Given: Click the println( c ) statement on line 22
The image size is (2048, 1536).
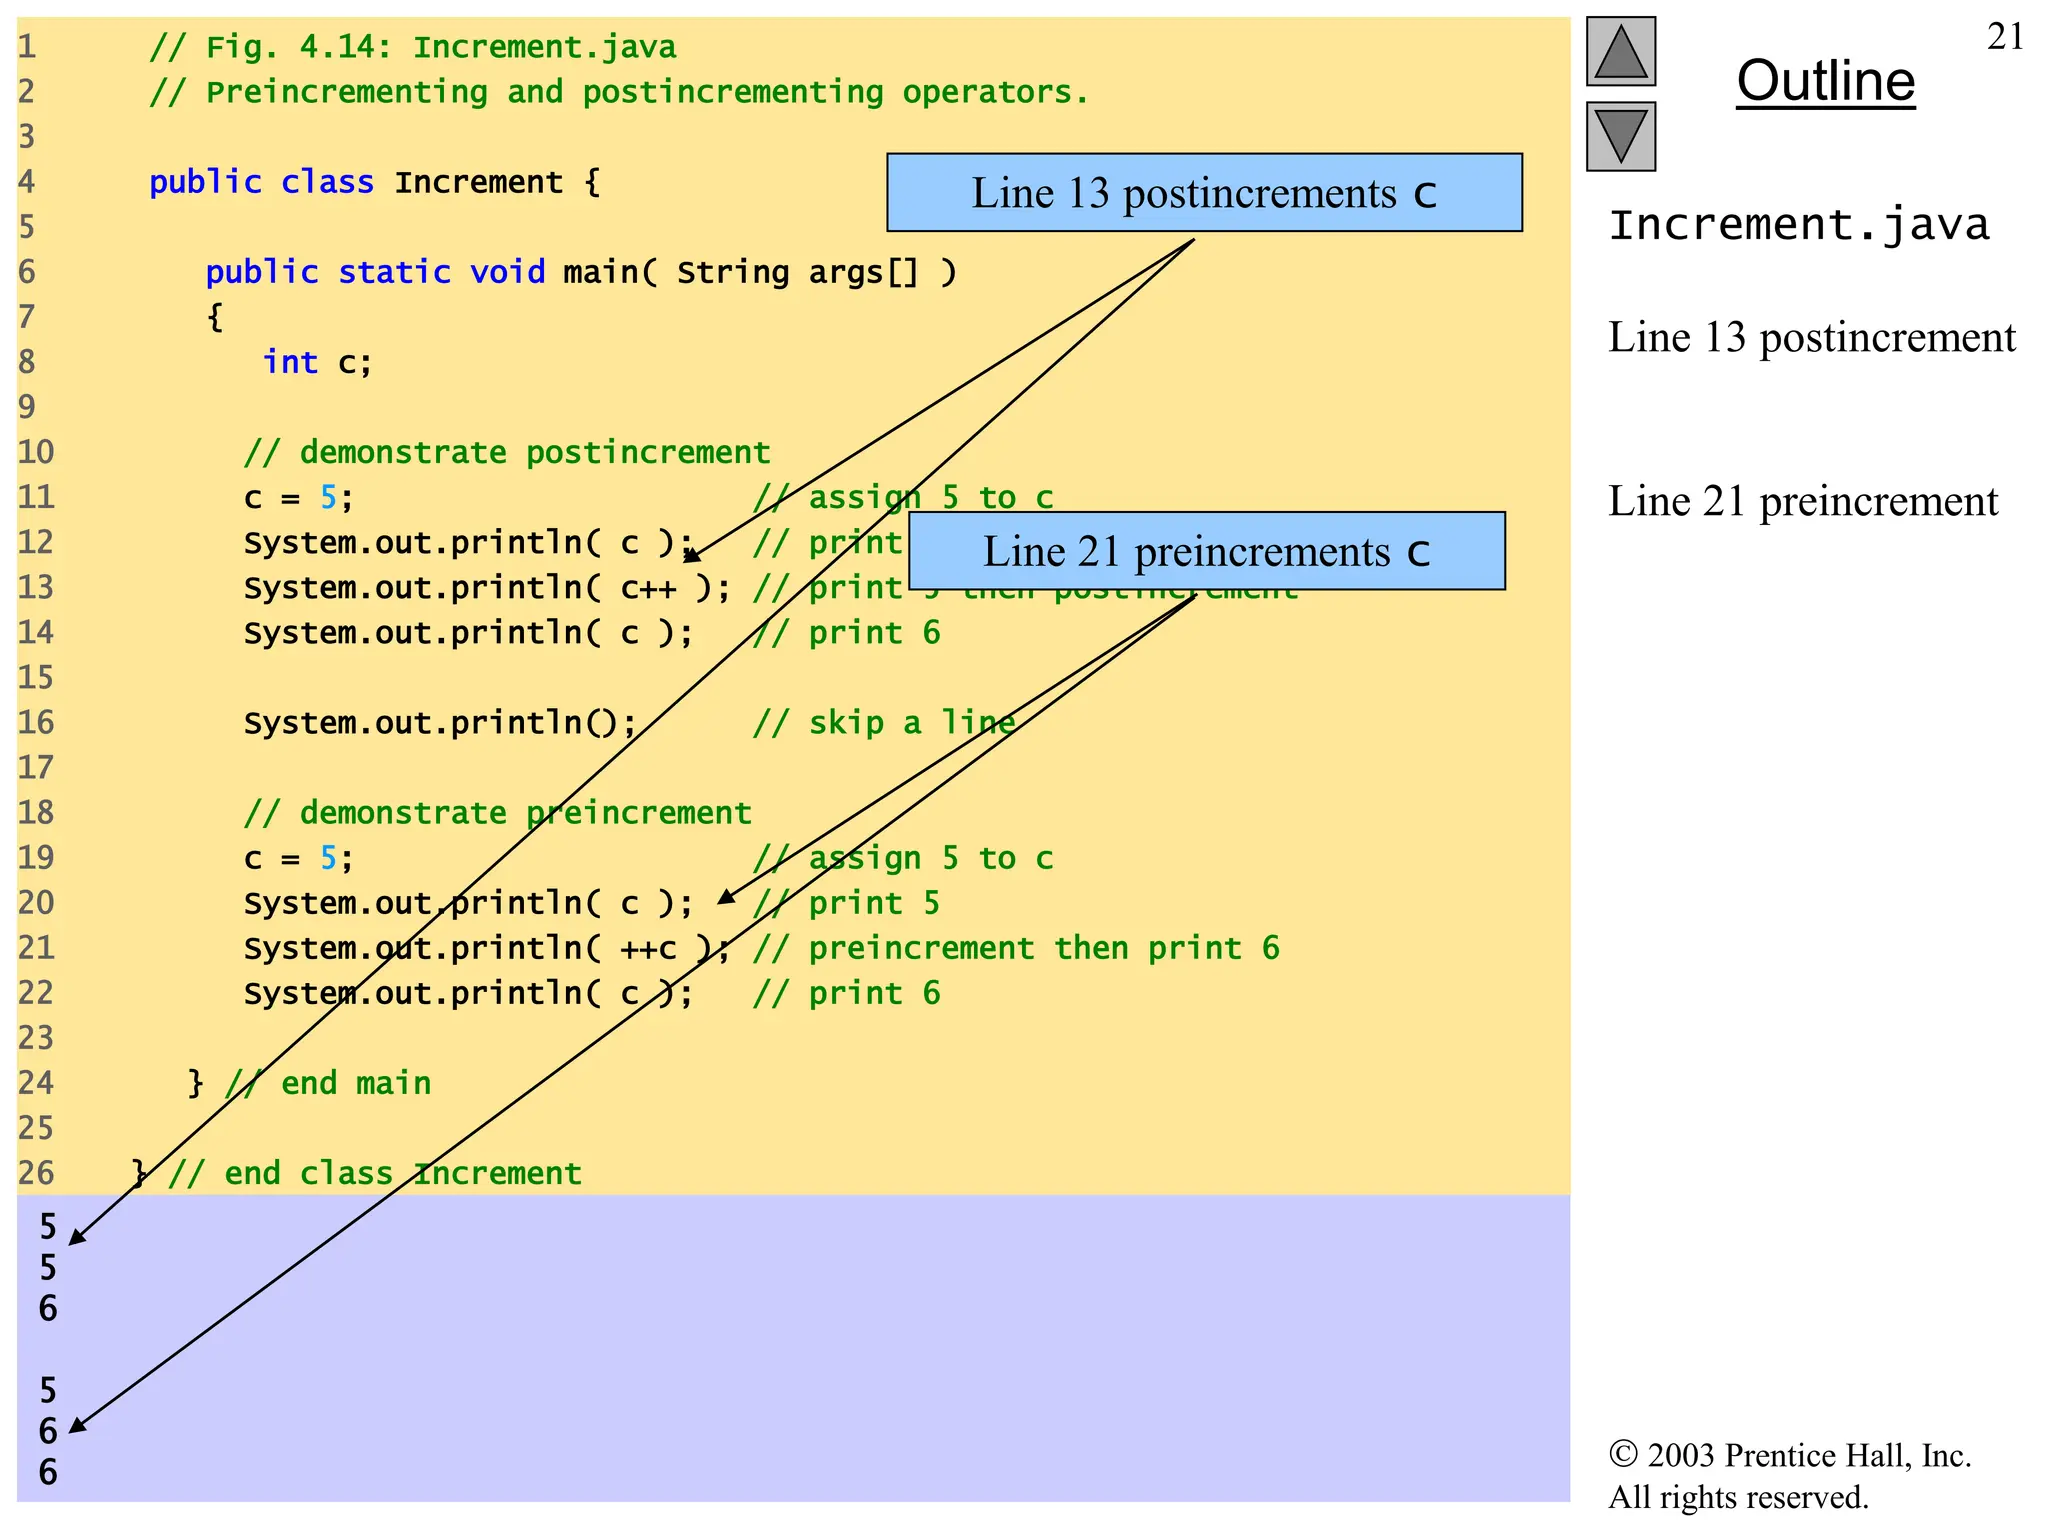Looking at the screenshot, I should click(x=468, y=993).
